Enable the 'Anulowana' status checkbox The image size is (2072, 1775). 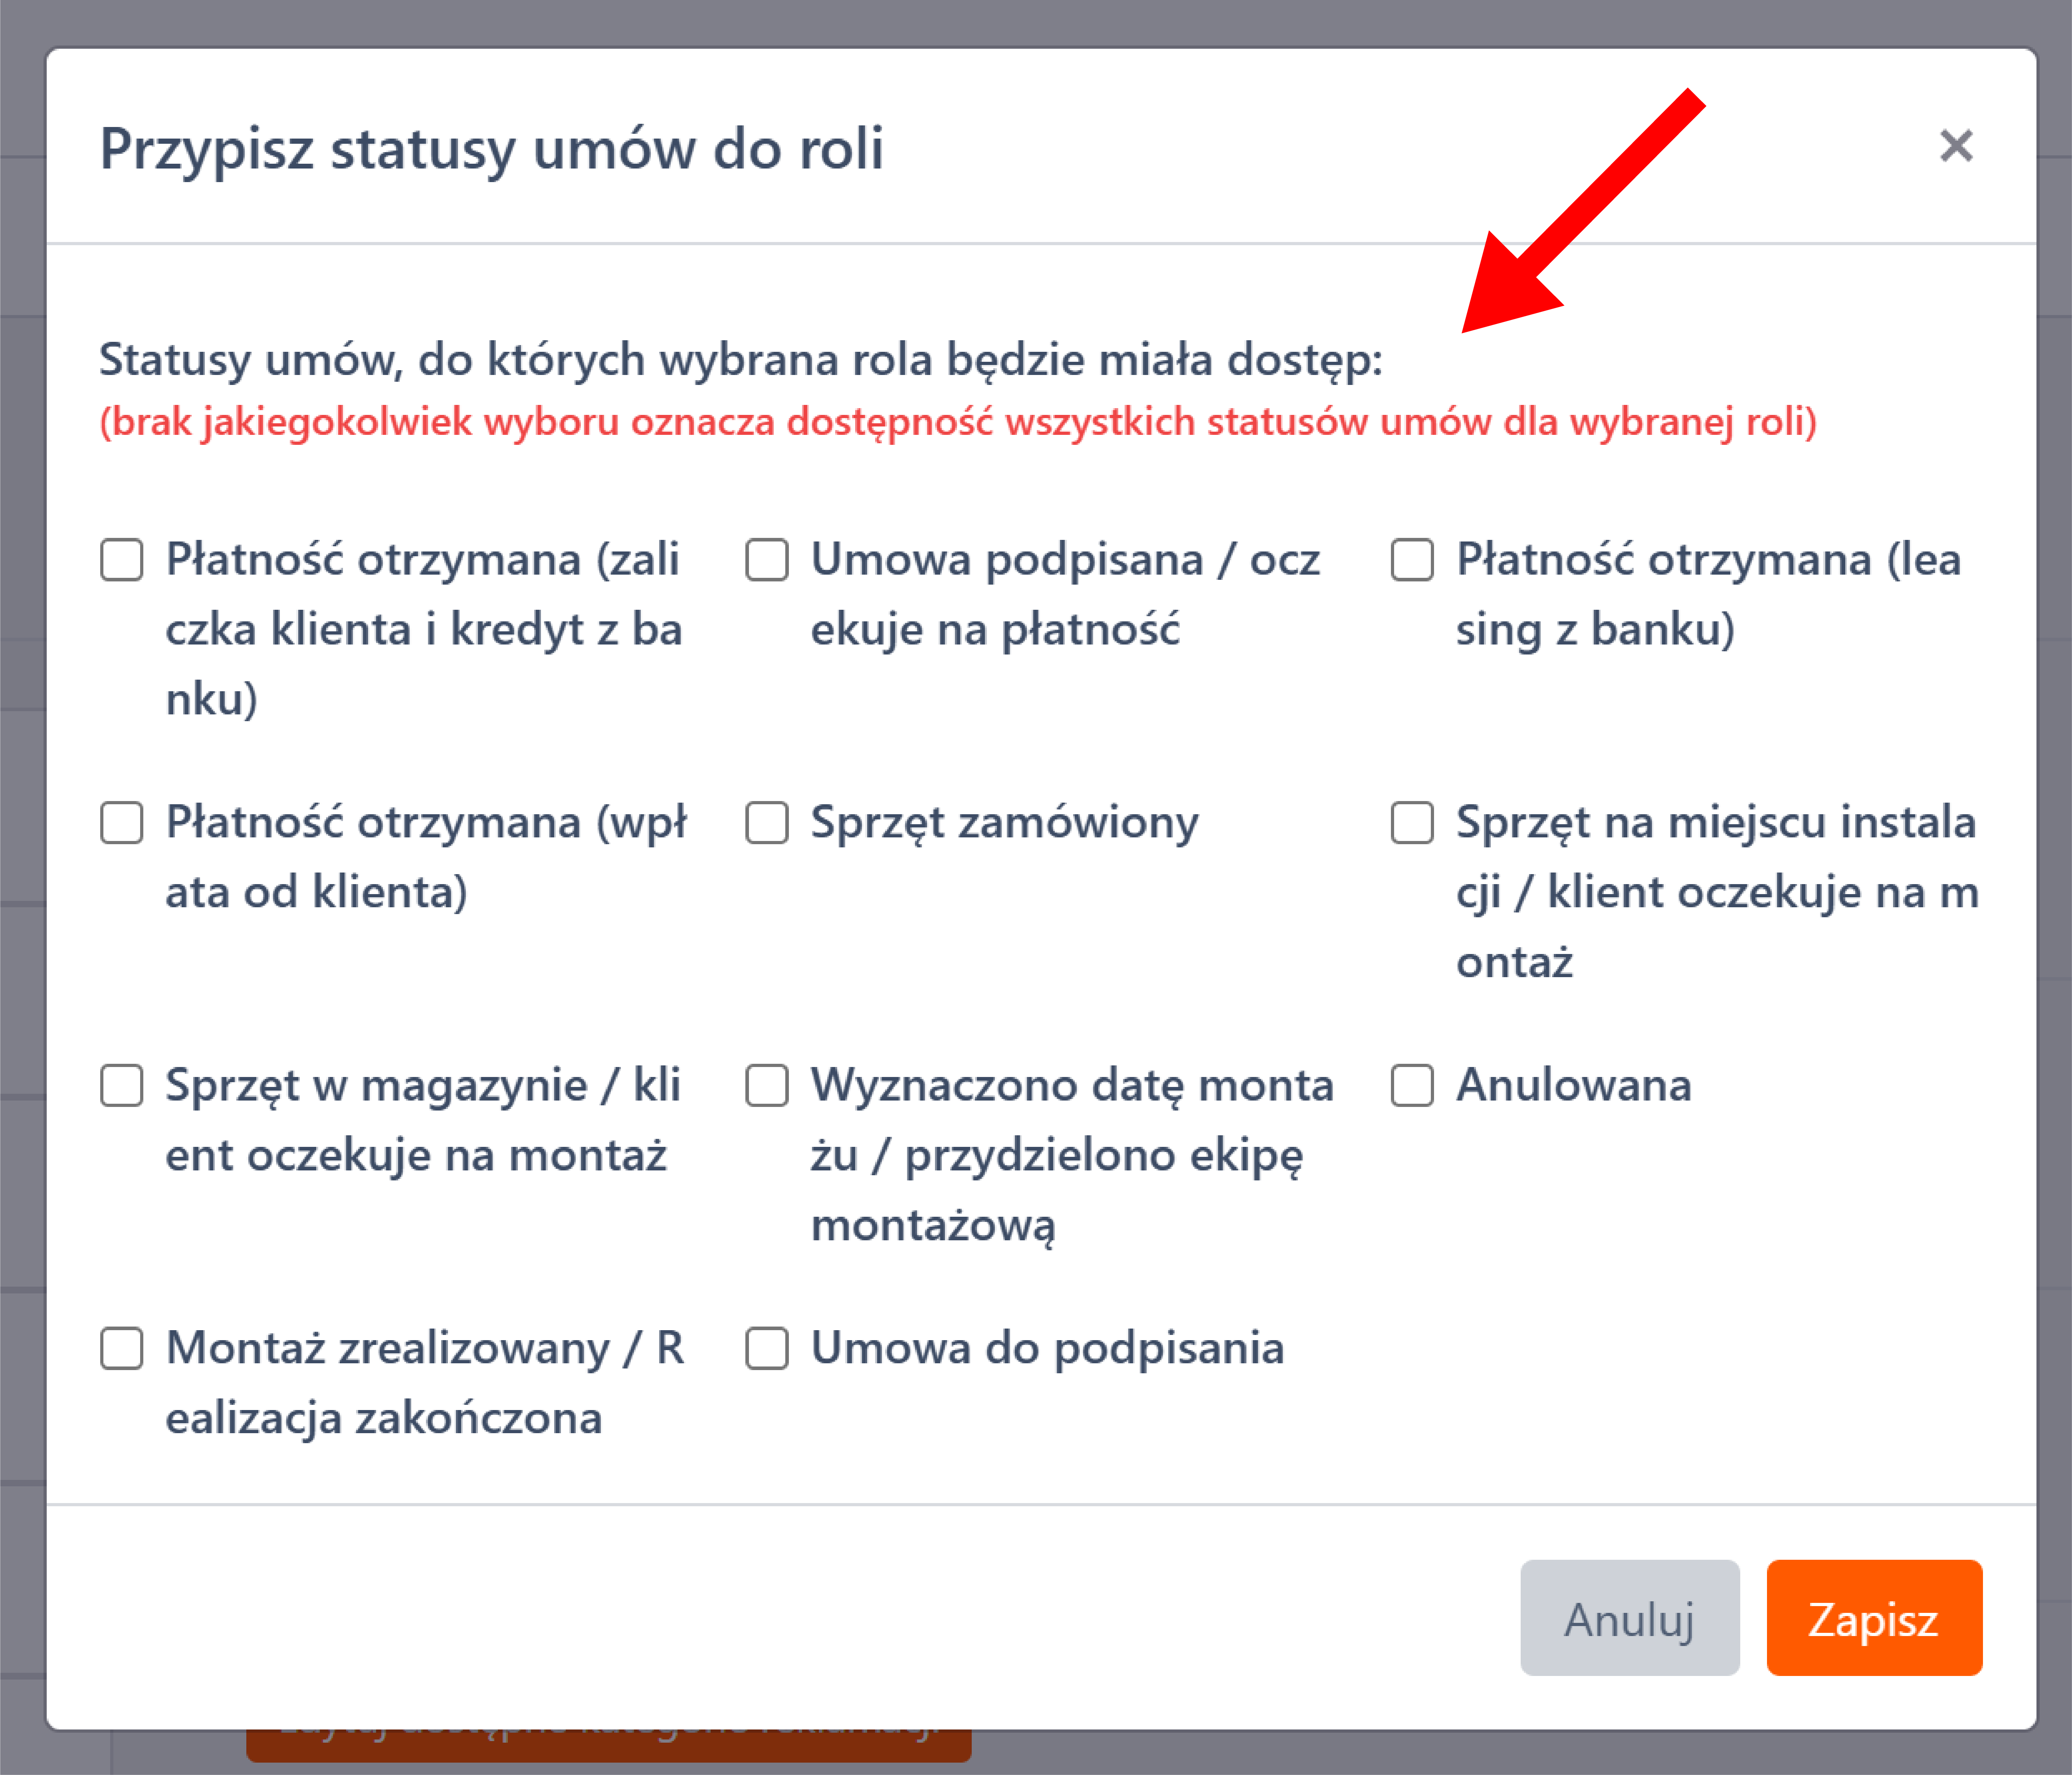pos(1412,1086)
